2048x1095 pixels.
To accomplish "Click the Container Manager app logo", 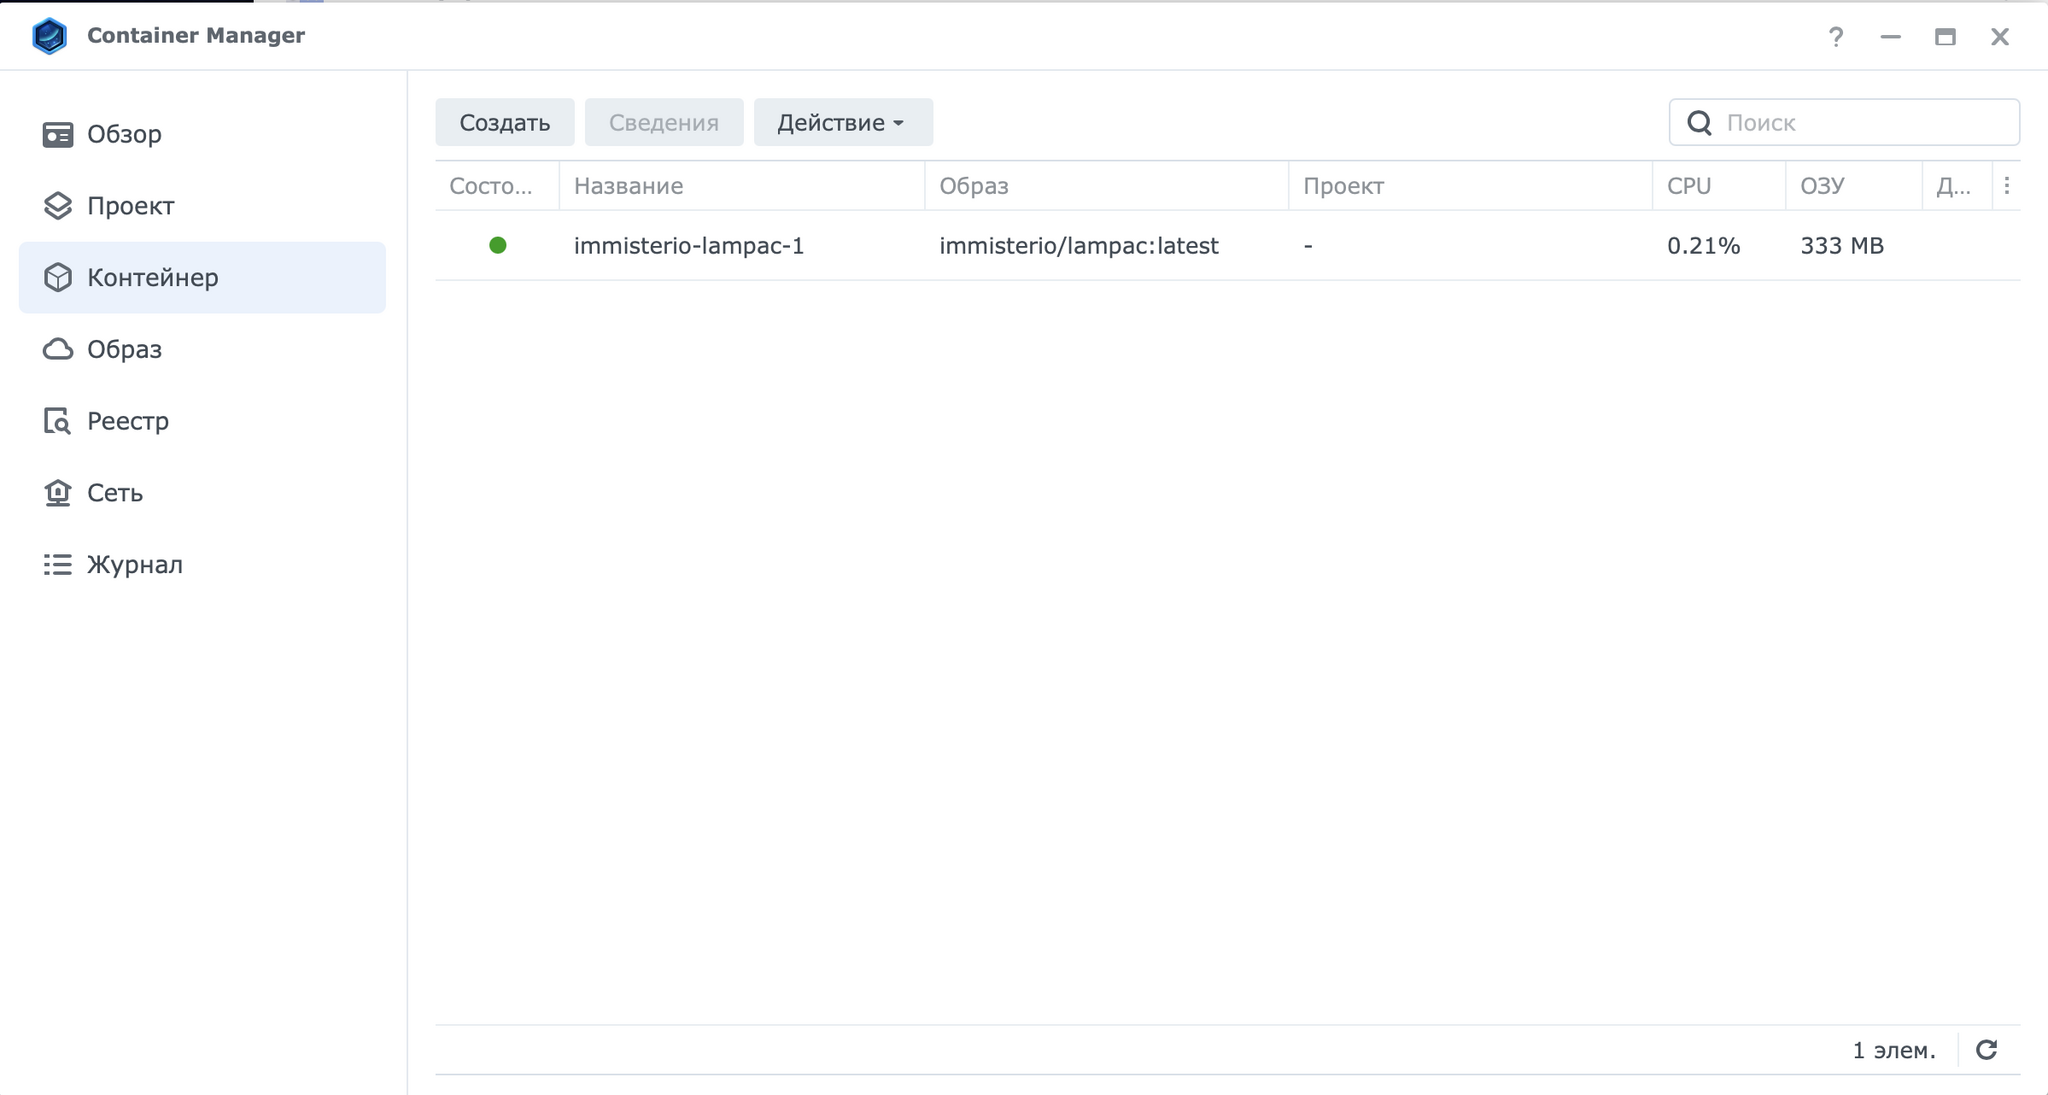I will click(49, 36).
